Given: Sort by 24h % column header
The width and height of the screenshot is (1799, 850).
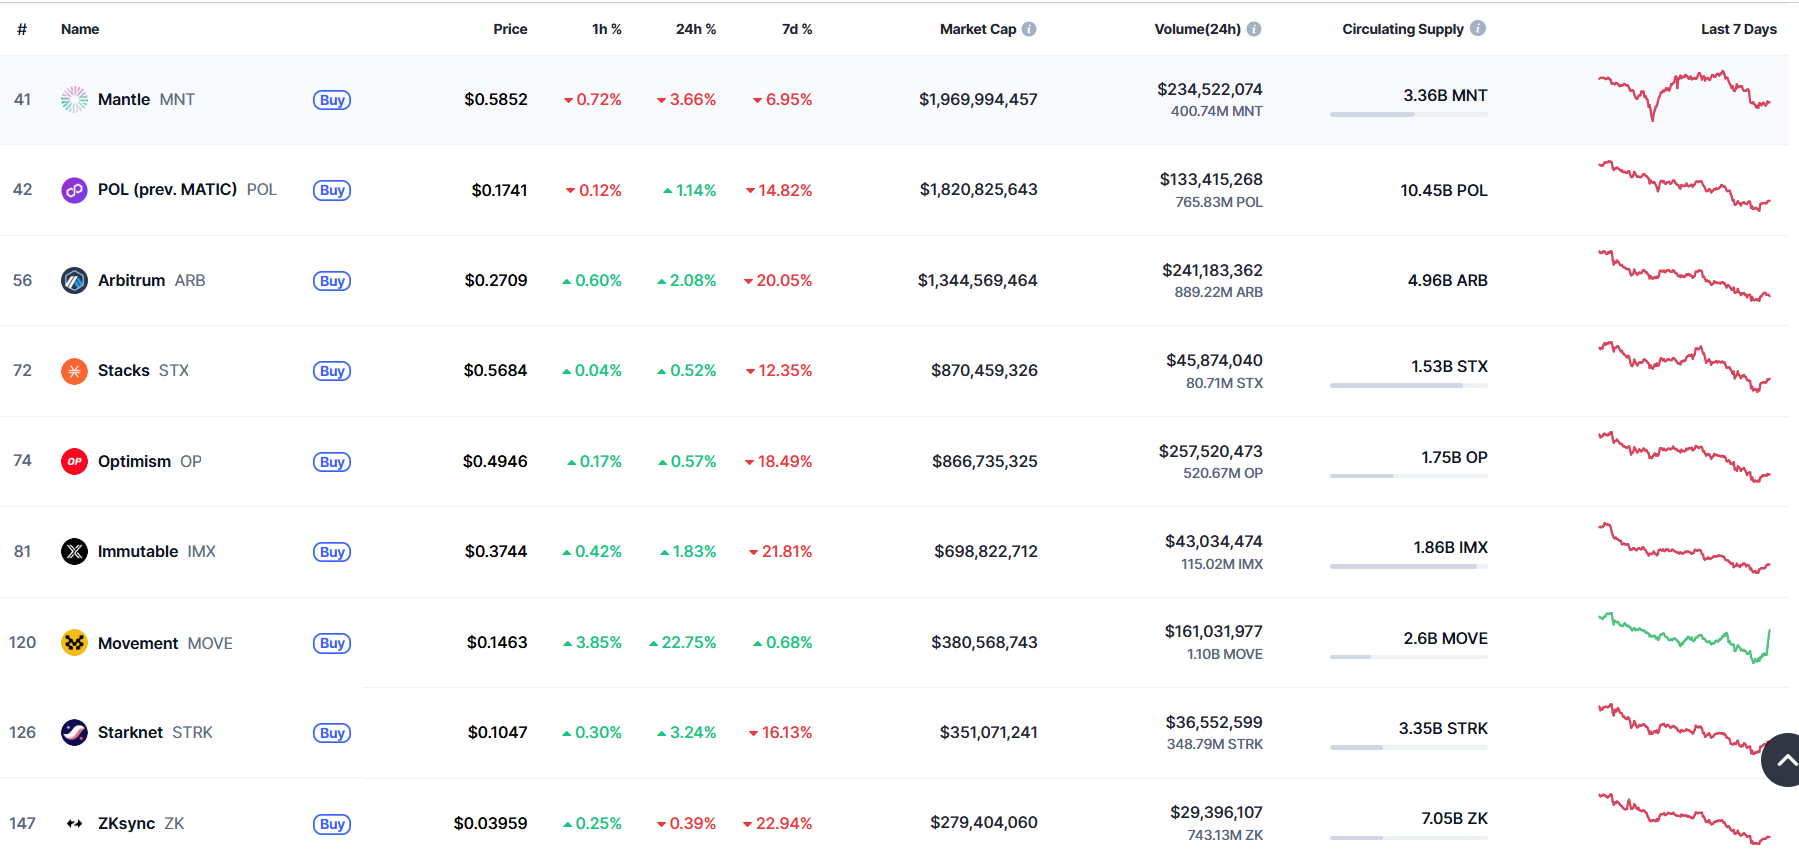Looking at the screenshot, I should click(x=696, y=29).
